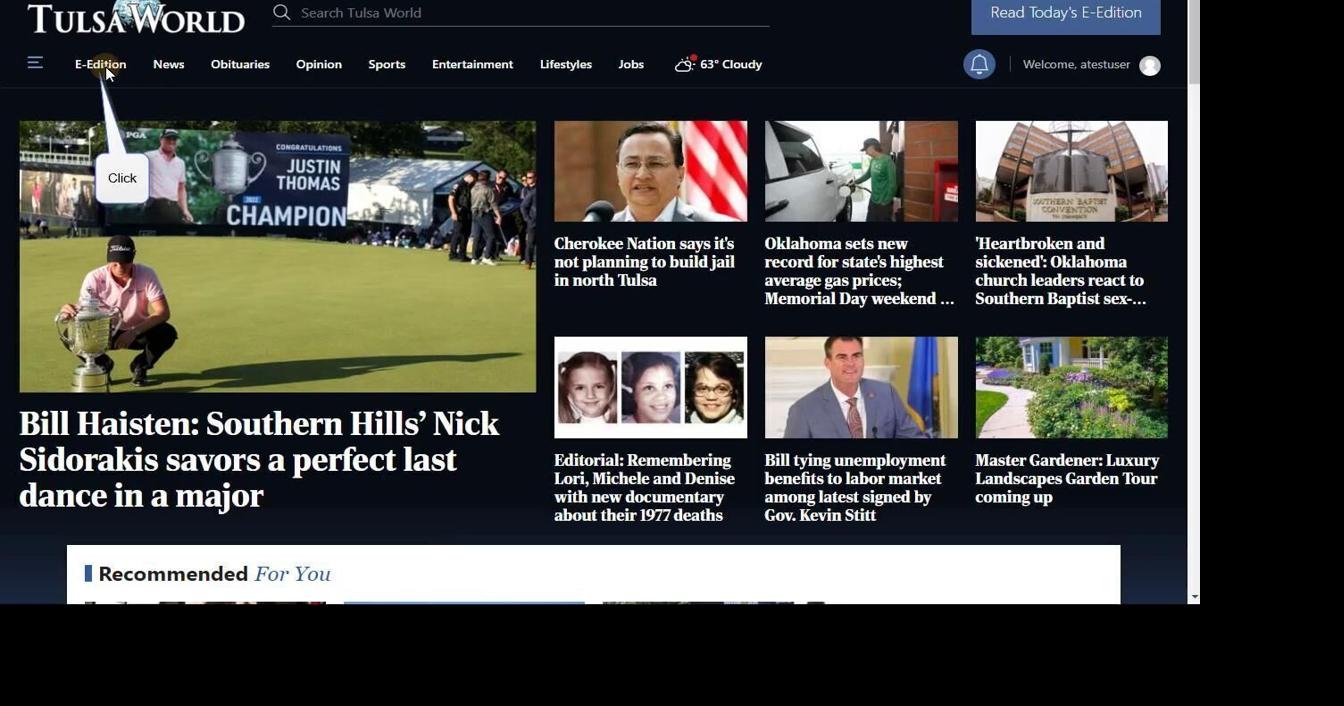Open the Sports section
The height and width of the screenshot is (706, 1344).
click(x=386, y=64)
